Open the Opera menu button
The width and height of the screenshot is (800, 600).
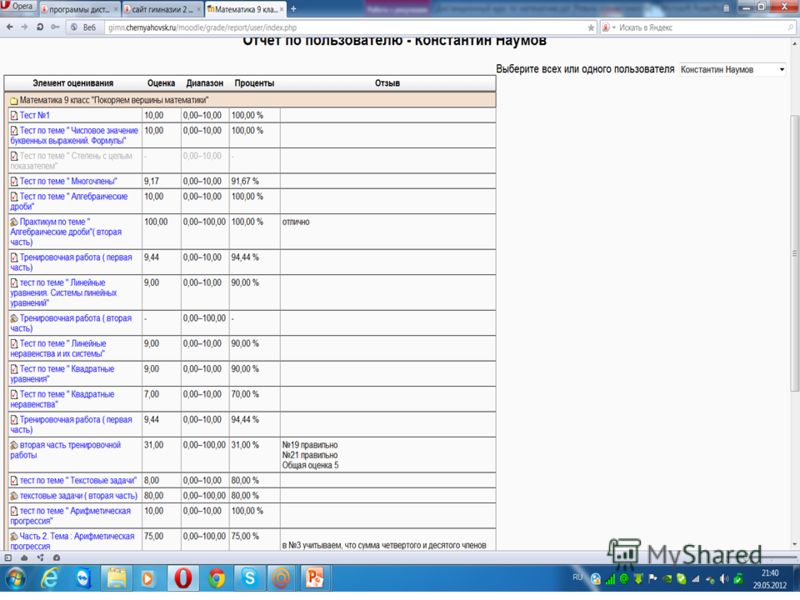tap(17, 7)
